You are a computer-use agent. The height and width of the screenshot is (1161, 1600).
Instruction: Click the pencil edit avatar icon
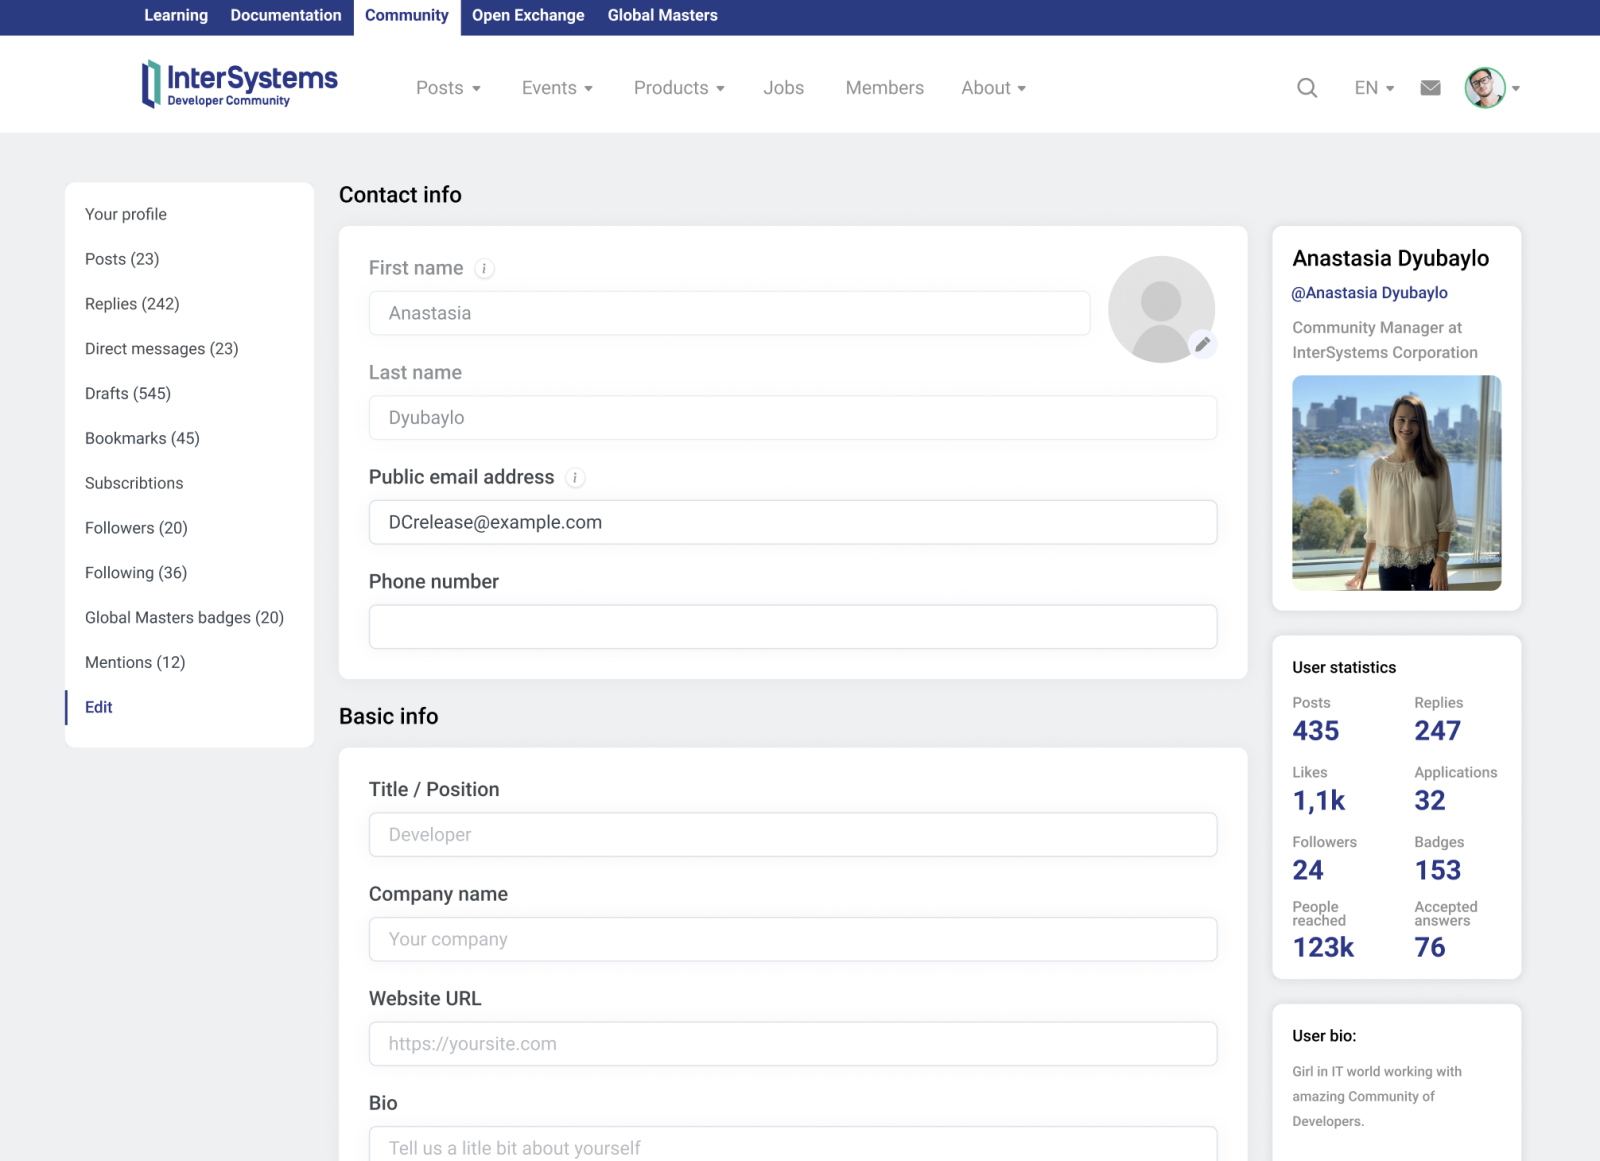[x=1202, y=344]
